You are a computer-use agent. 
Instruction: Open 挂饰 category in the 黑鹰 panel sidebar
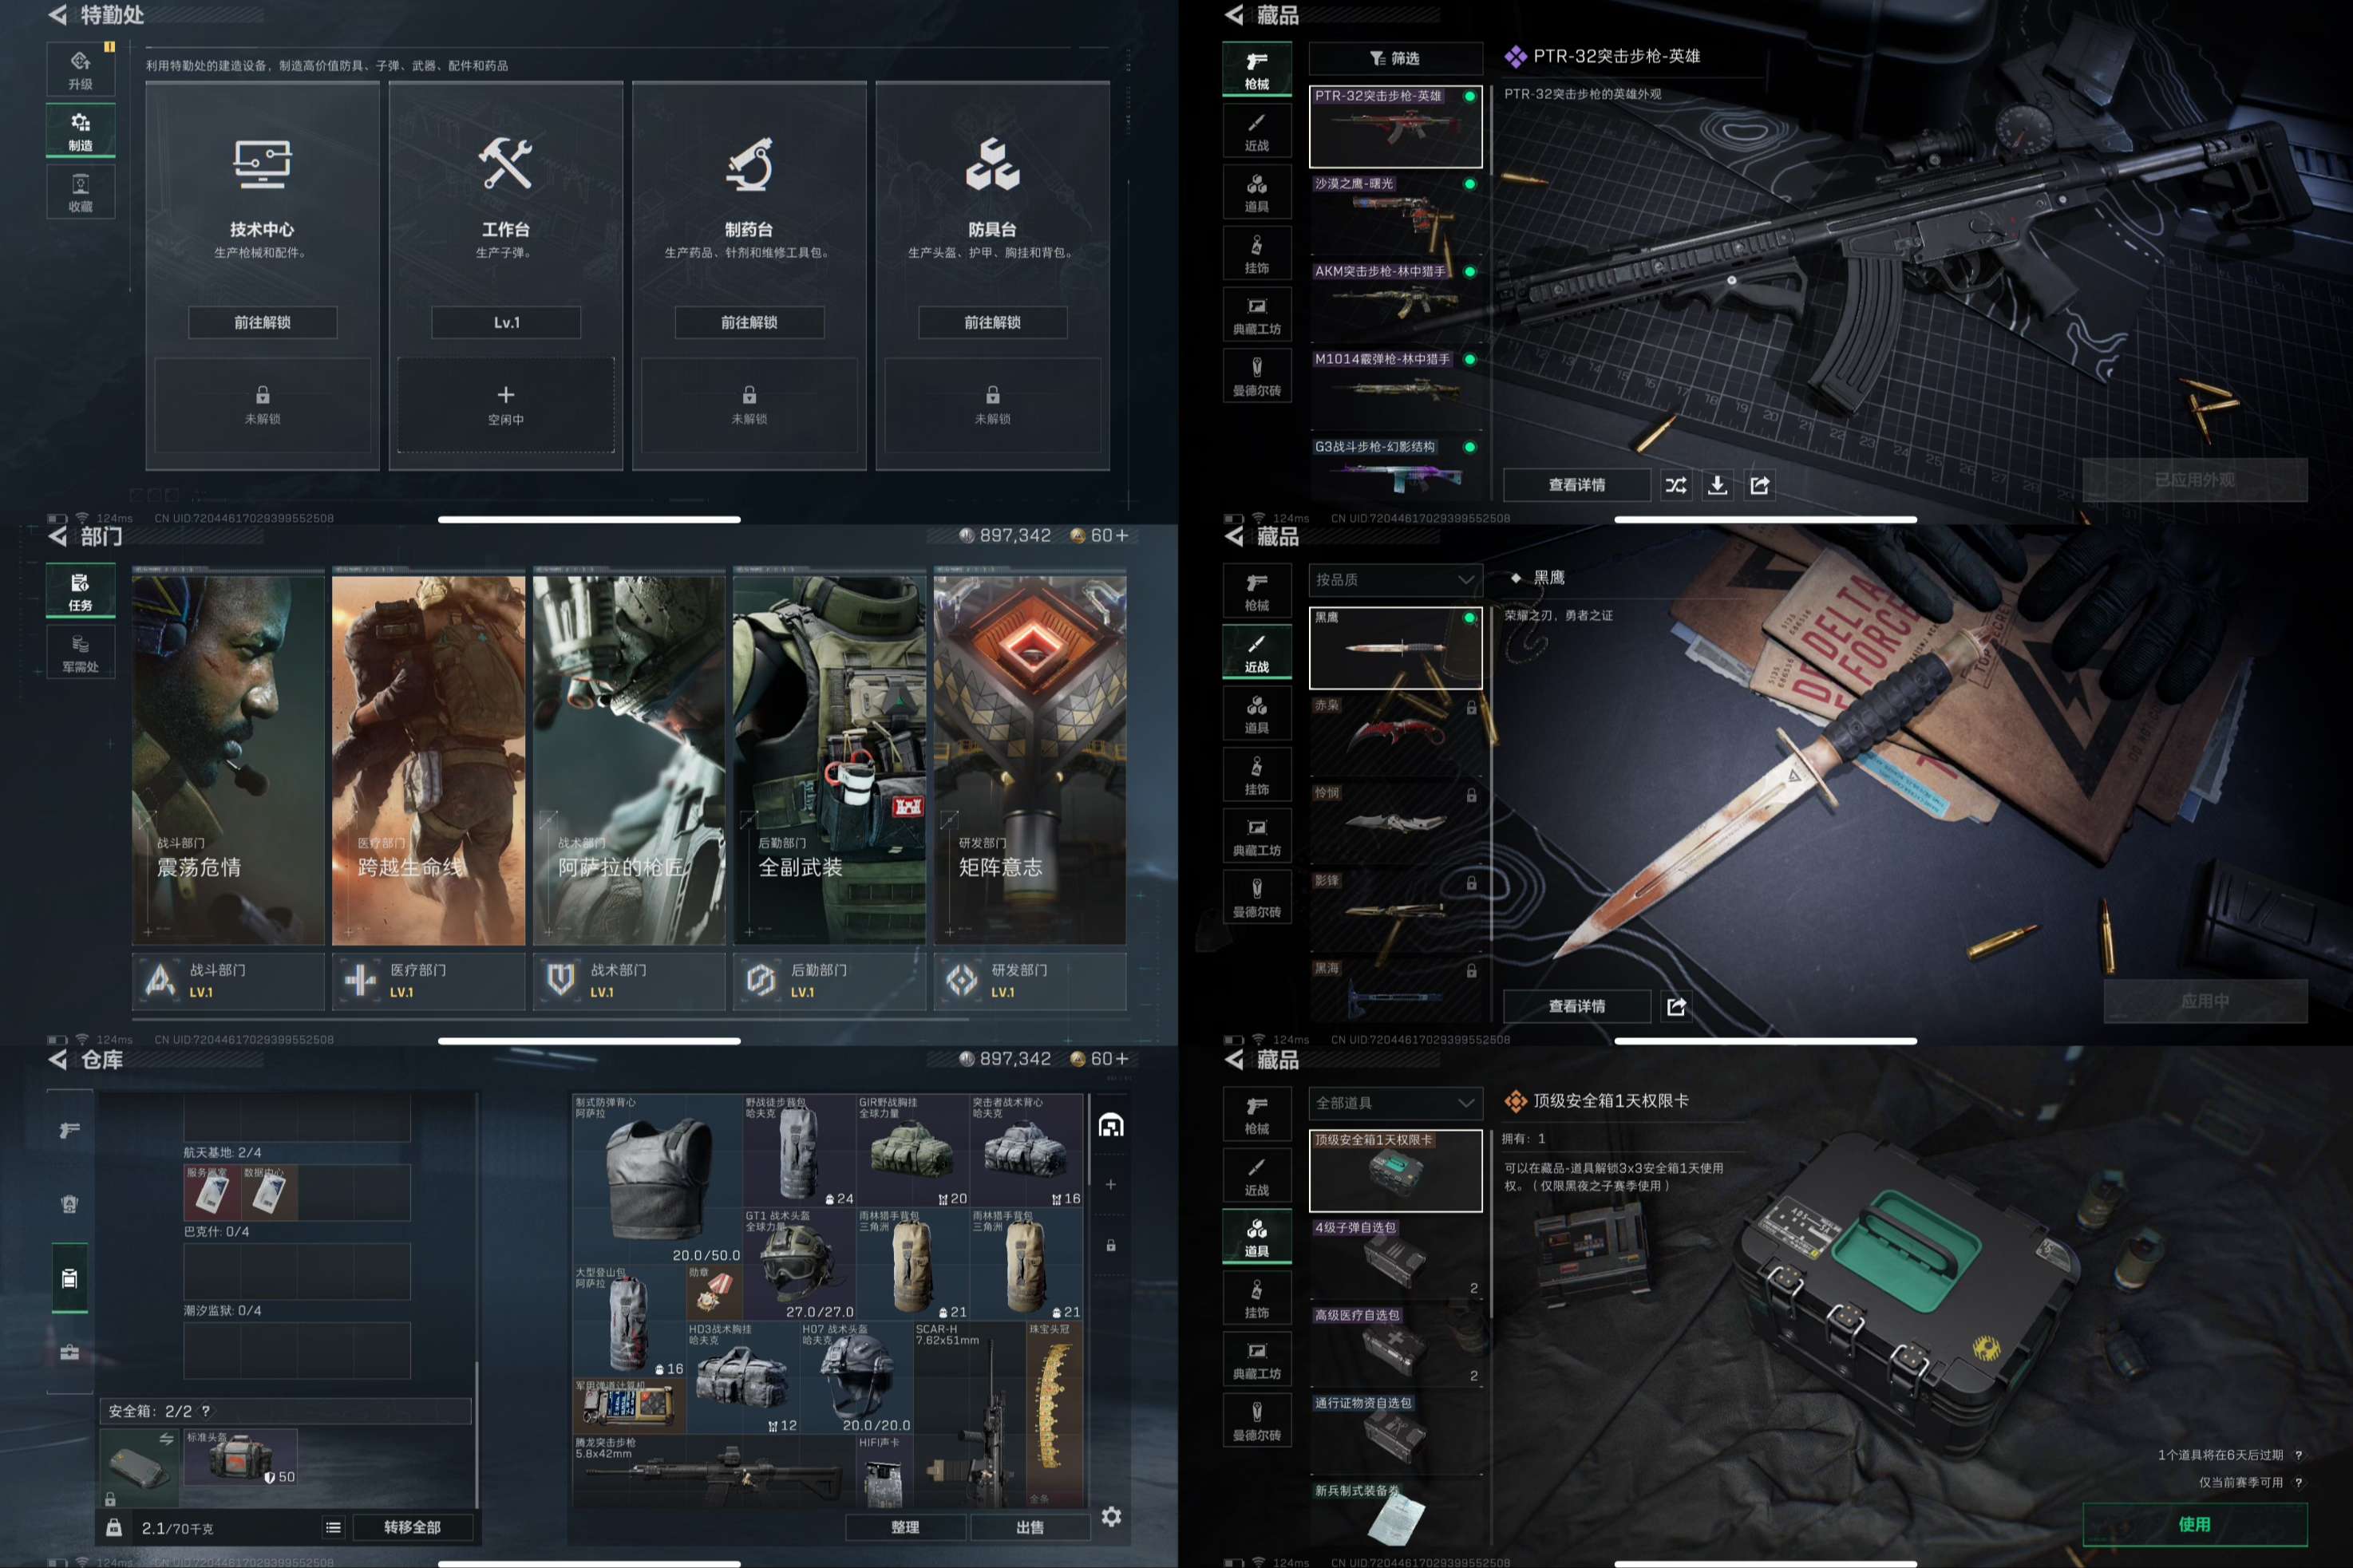(x=1257, y=775)
